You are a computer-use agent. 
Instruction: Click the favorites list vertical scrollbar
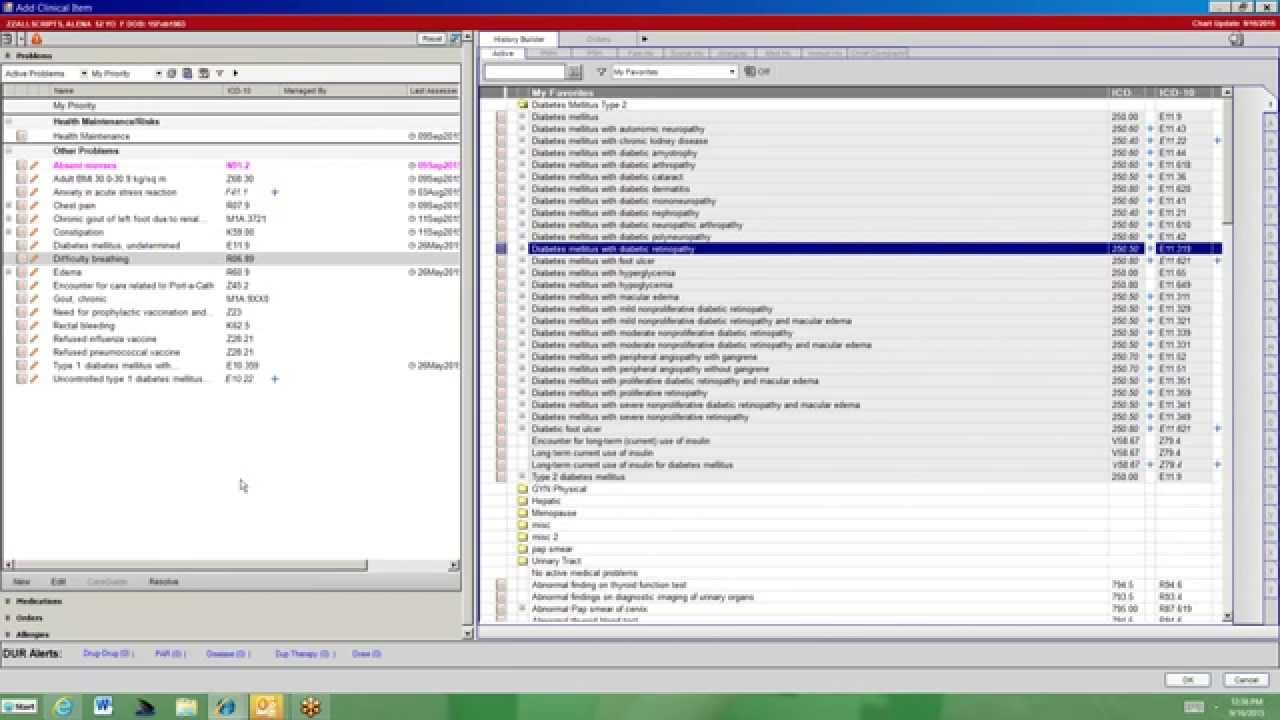(x=1227, y=160)
